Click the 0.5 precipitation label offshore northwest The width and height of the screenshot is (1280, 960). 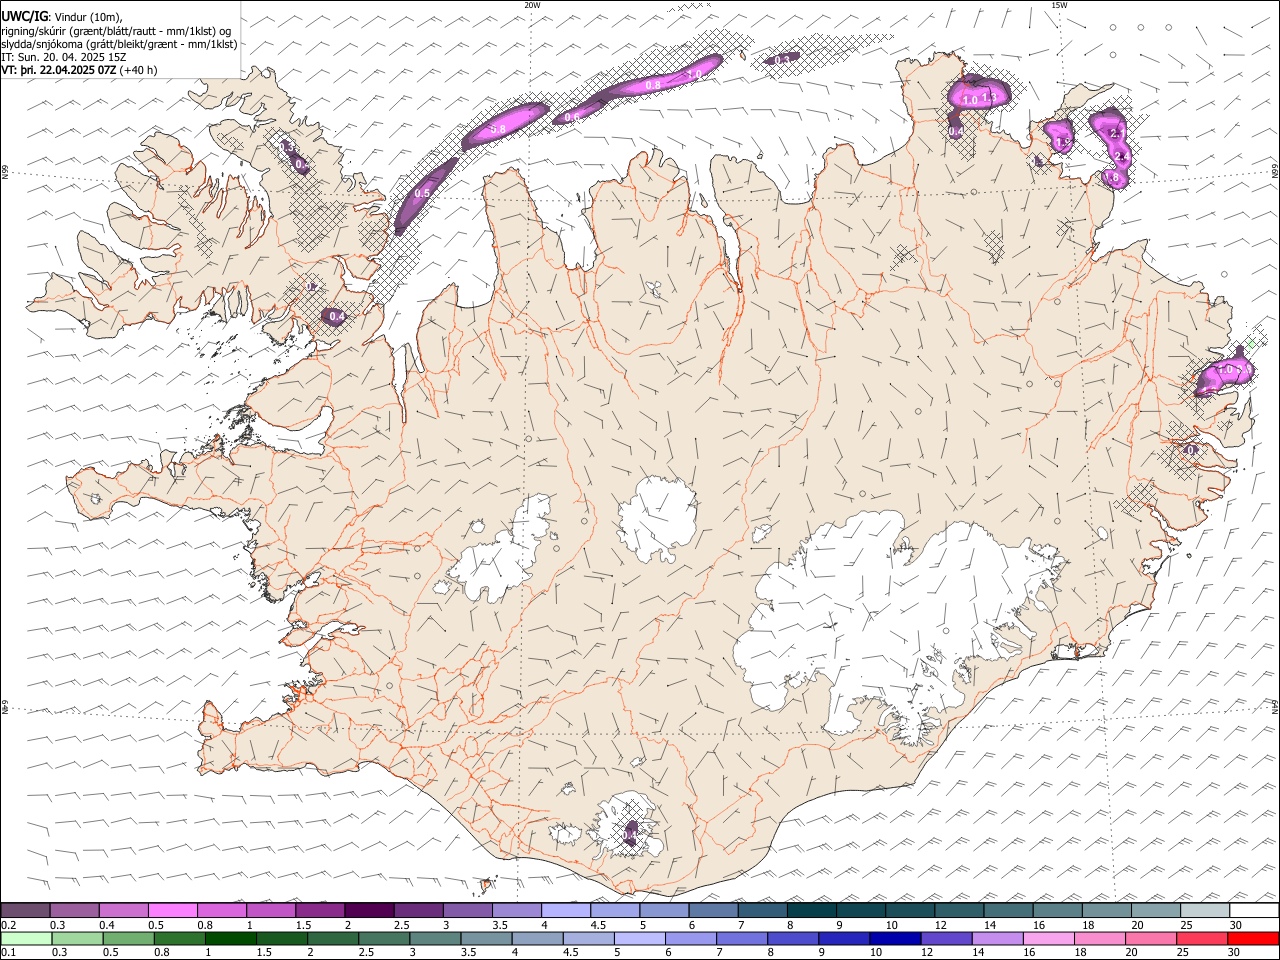(x=423, y=193)
